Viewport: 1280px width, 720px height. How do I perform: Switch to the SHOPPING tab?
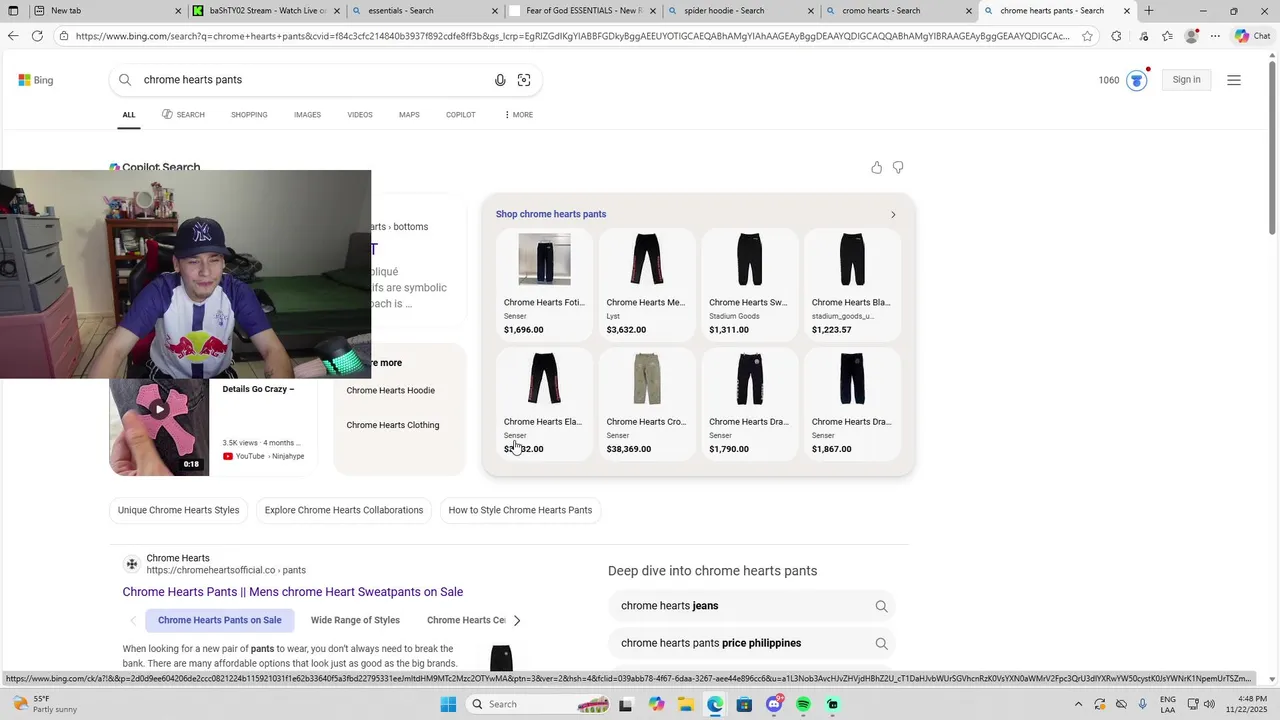pos(249,115)
